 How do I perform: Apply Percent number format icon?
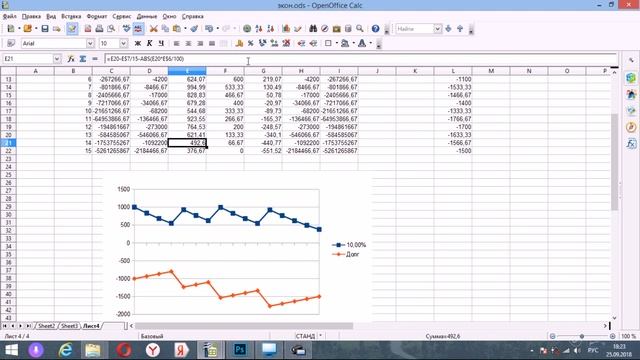[251, 43]
